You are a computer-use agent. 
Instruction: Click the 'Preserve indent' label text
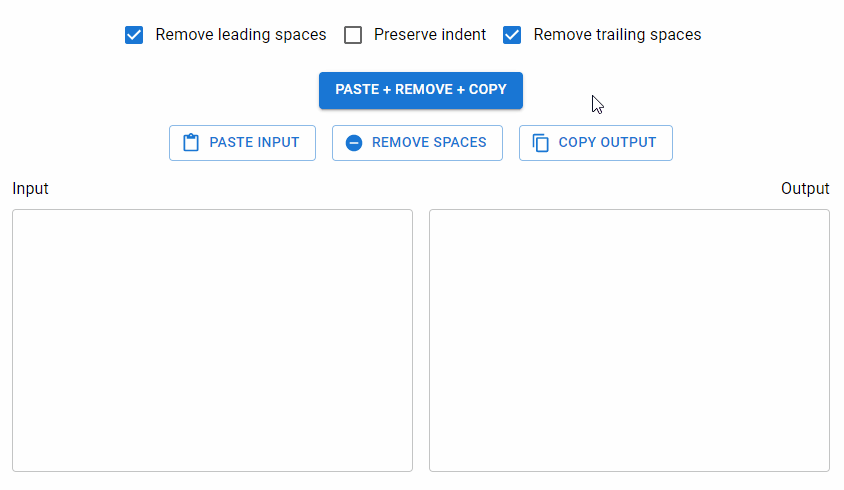tap(430, 34)
